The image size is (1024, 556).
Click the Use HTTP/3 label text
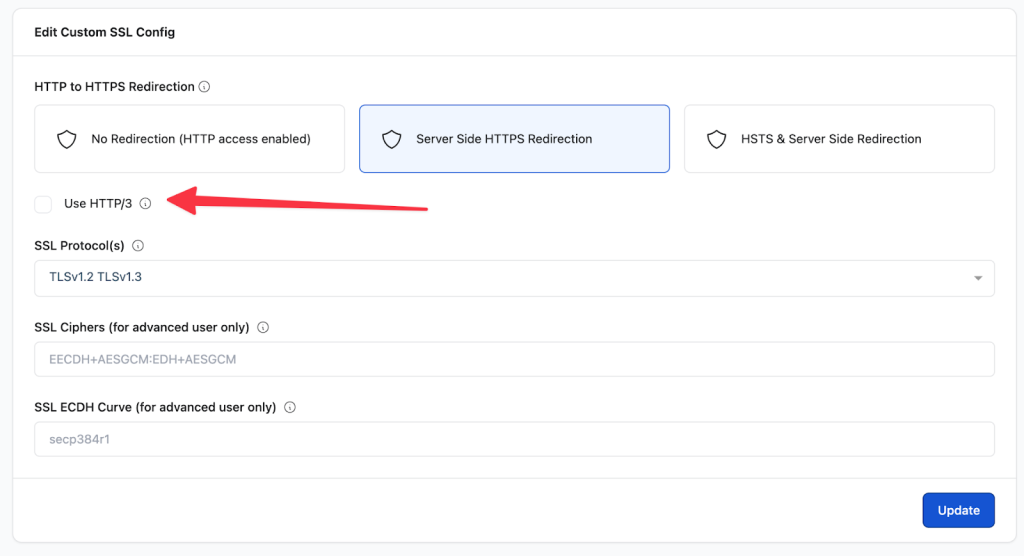(98, 204)
